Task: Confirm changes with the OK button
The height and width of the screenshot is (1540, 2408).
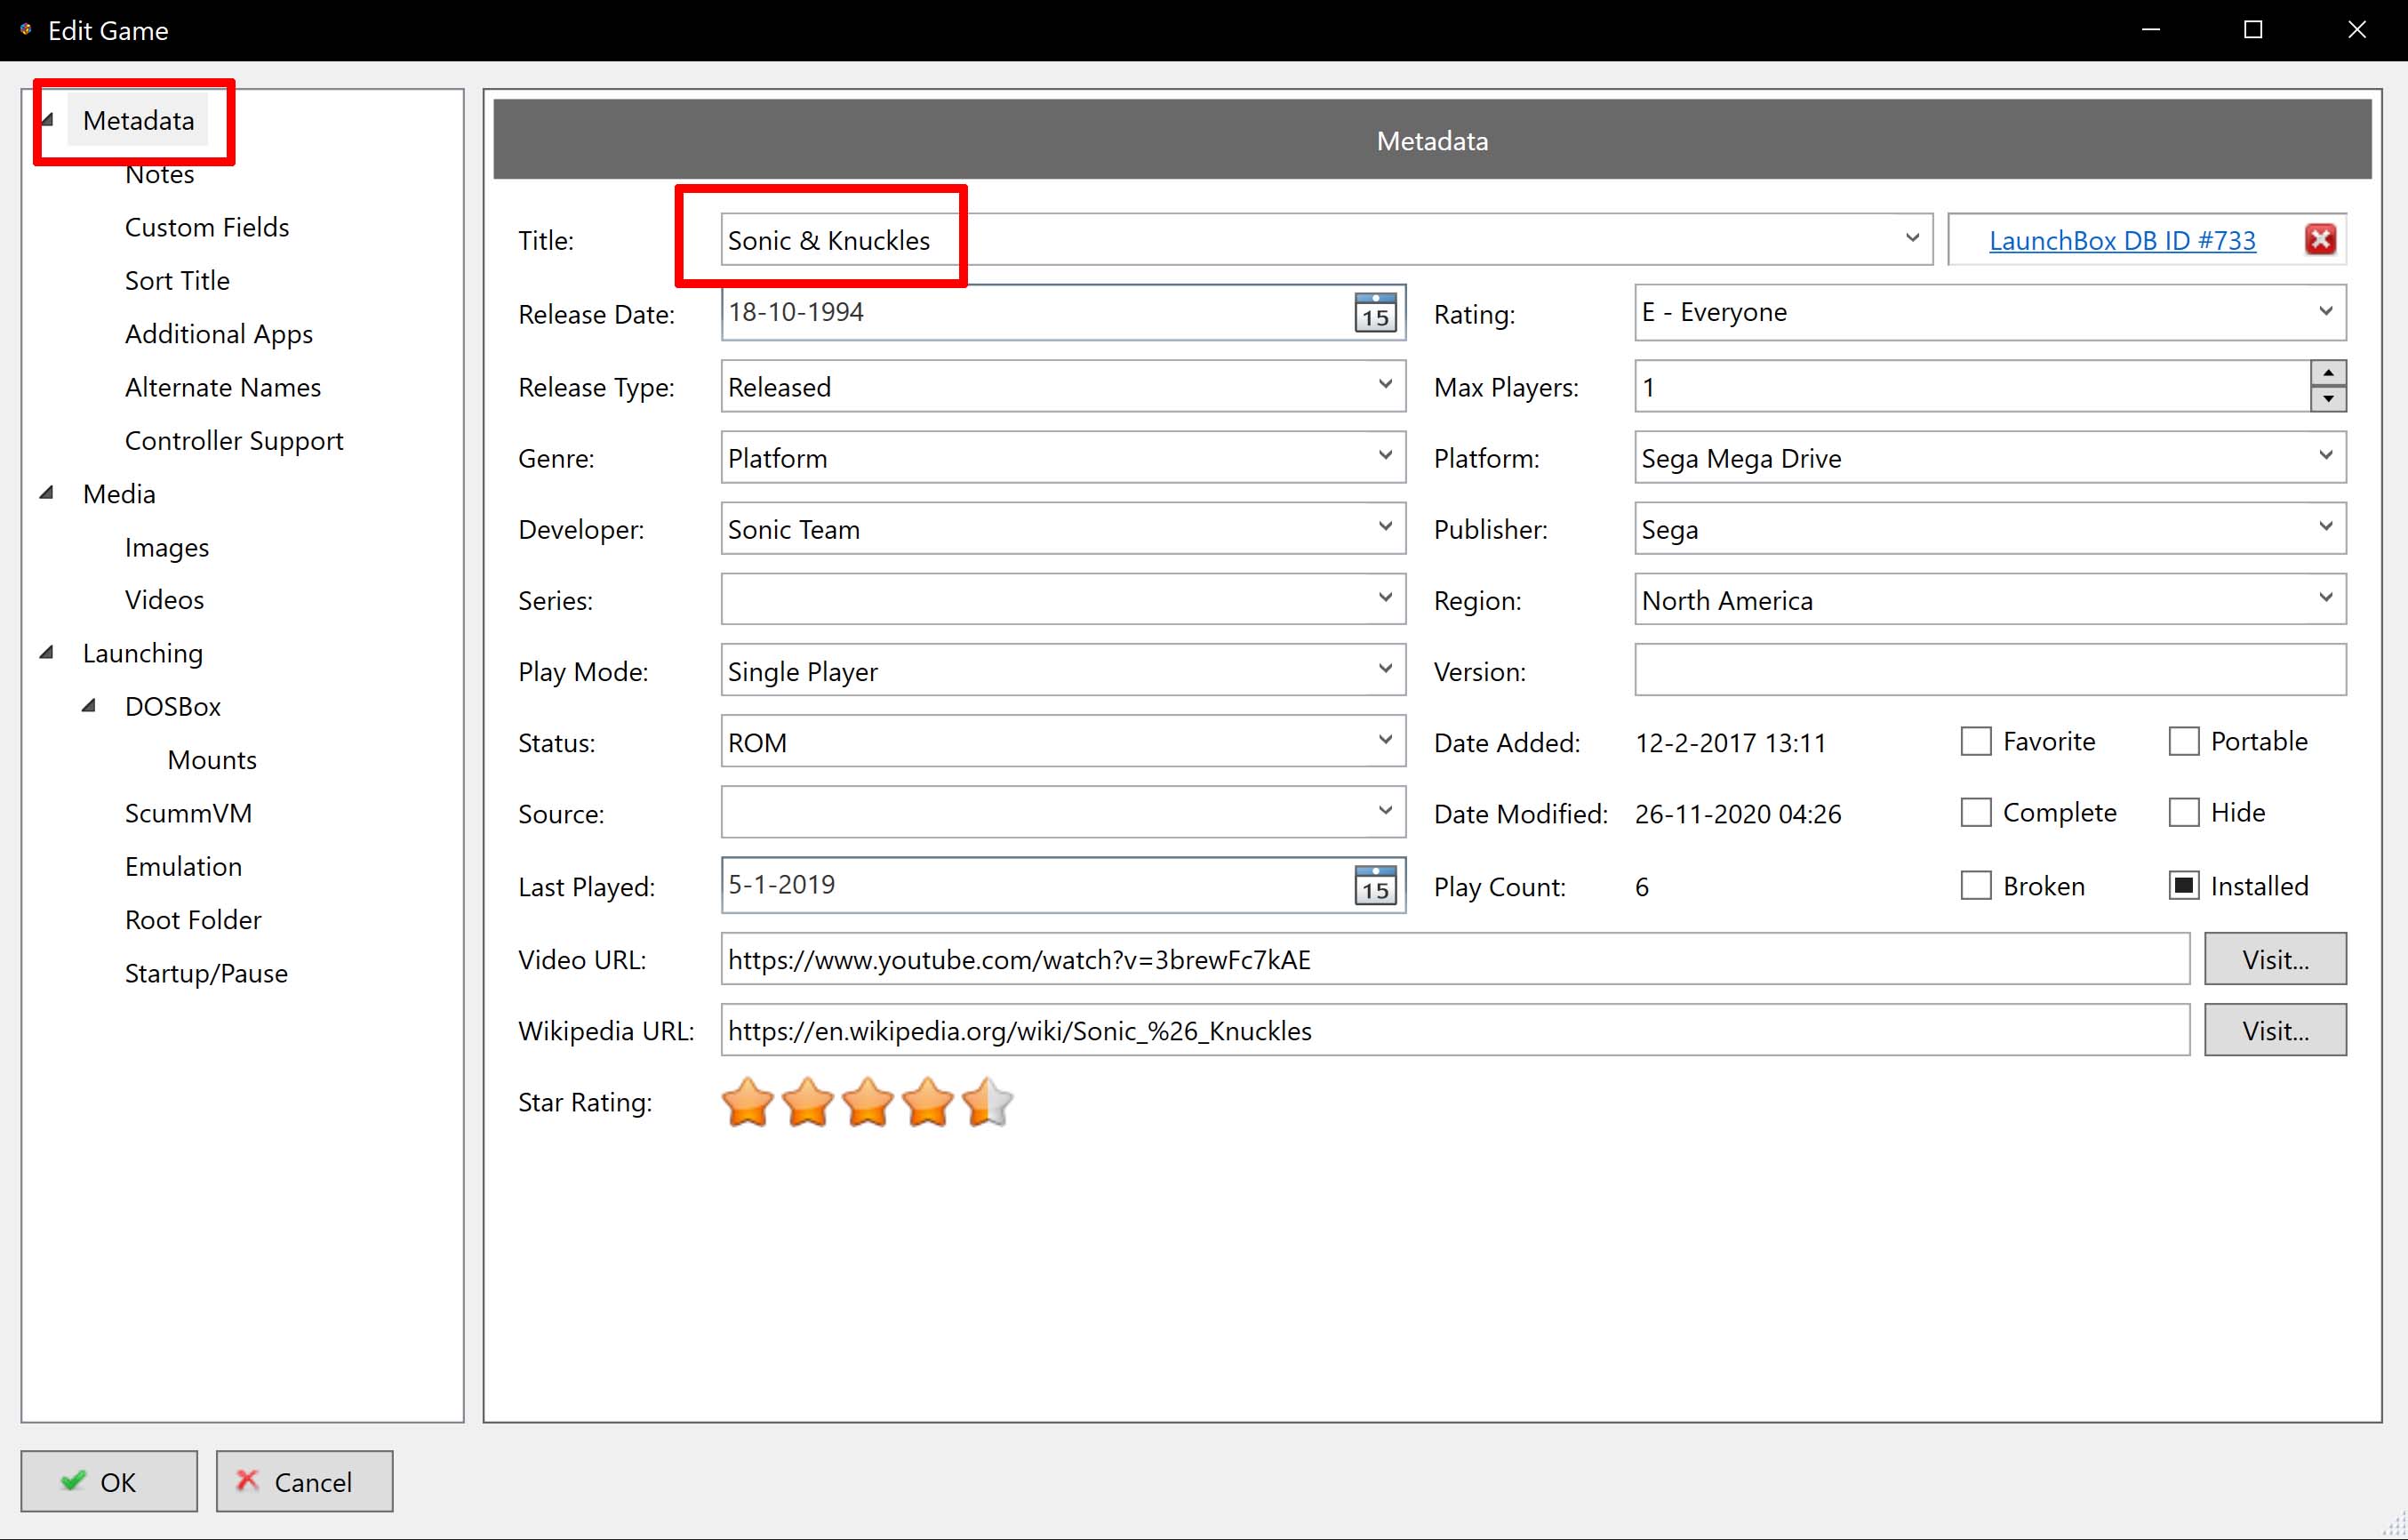Action: [x=109, y=1480]
